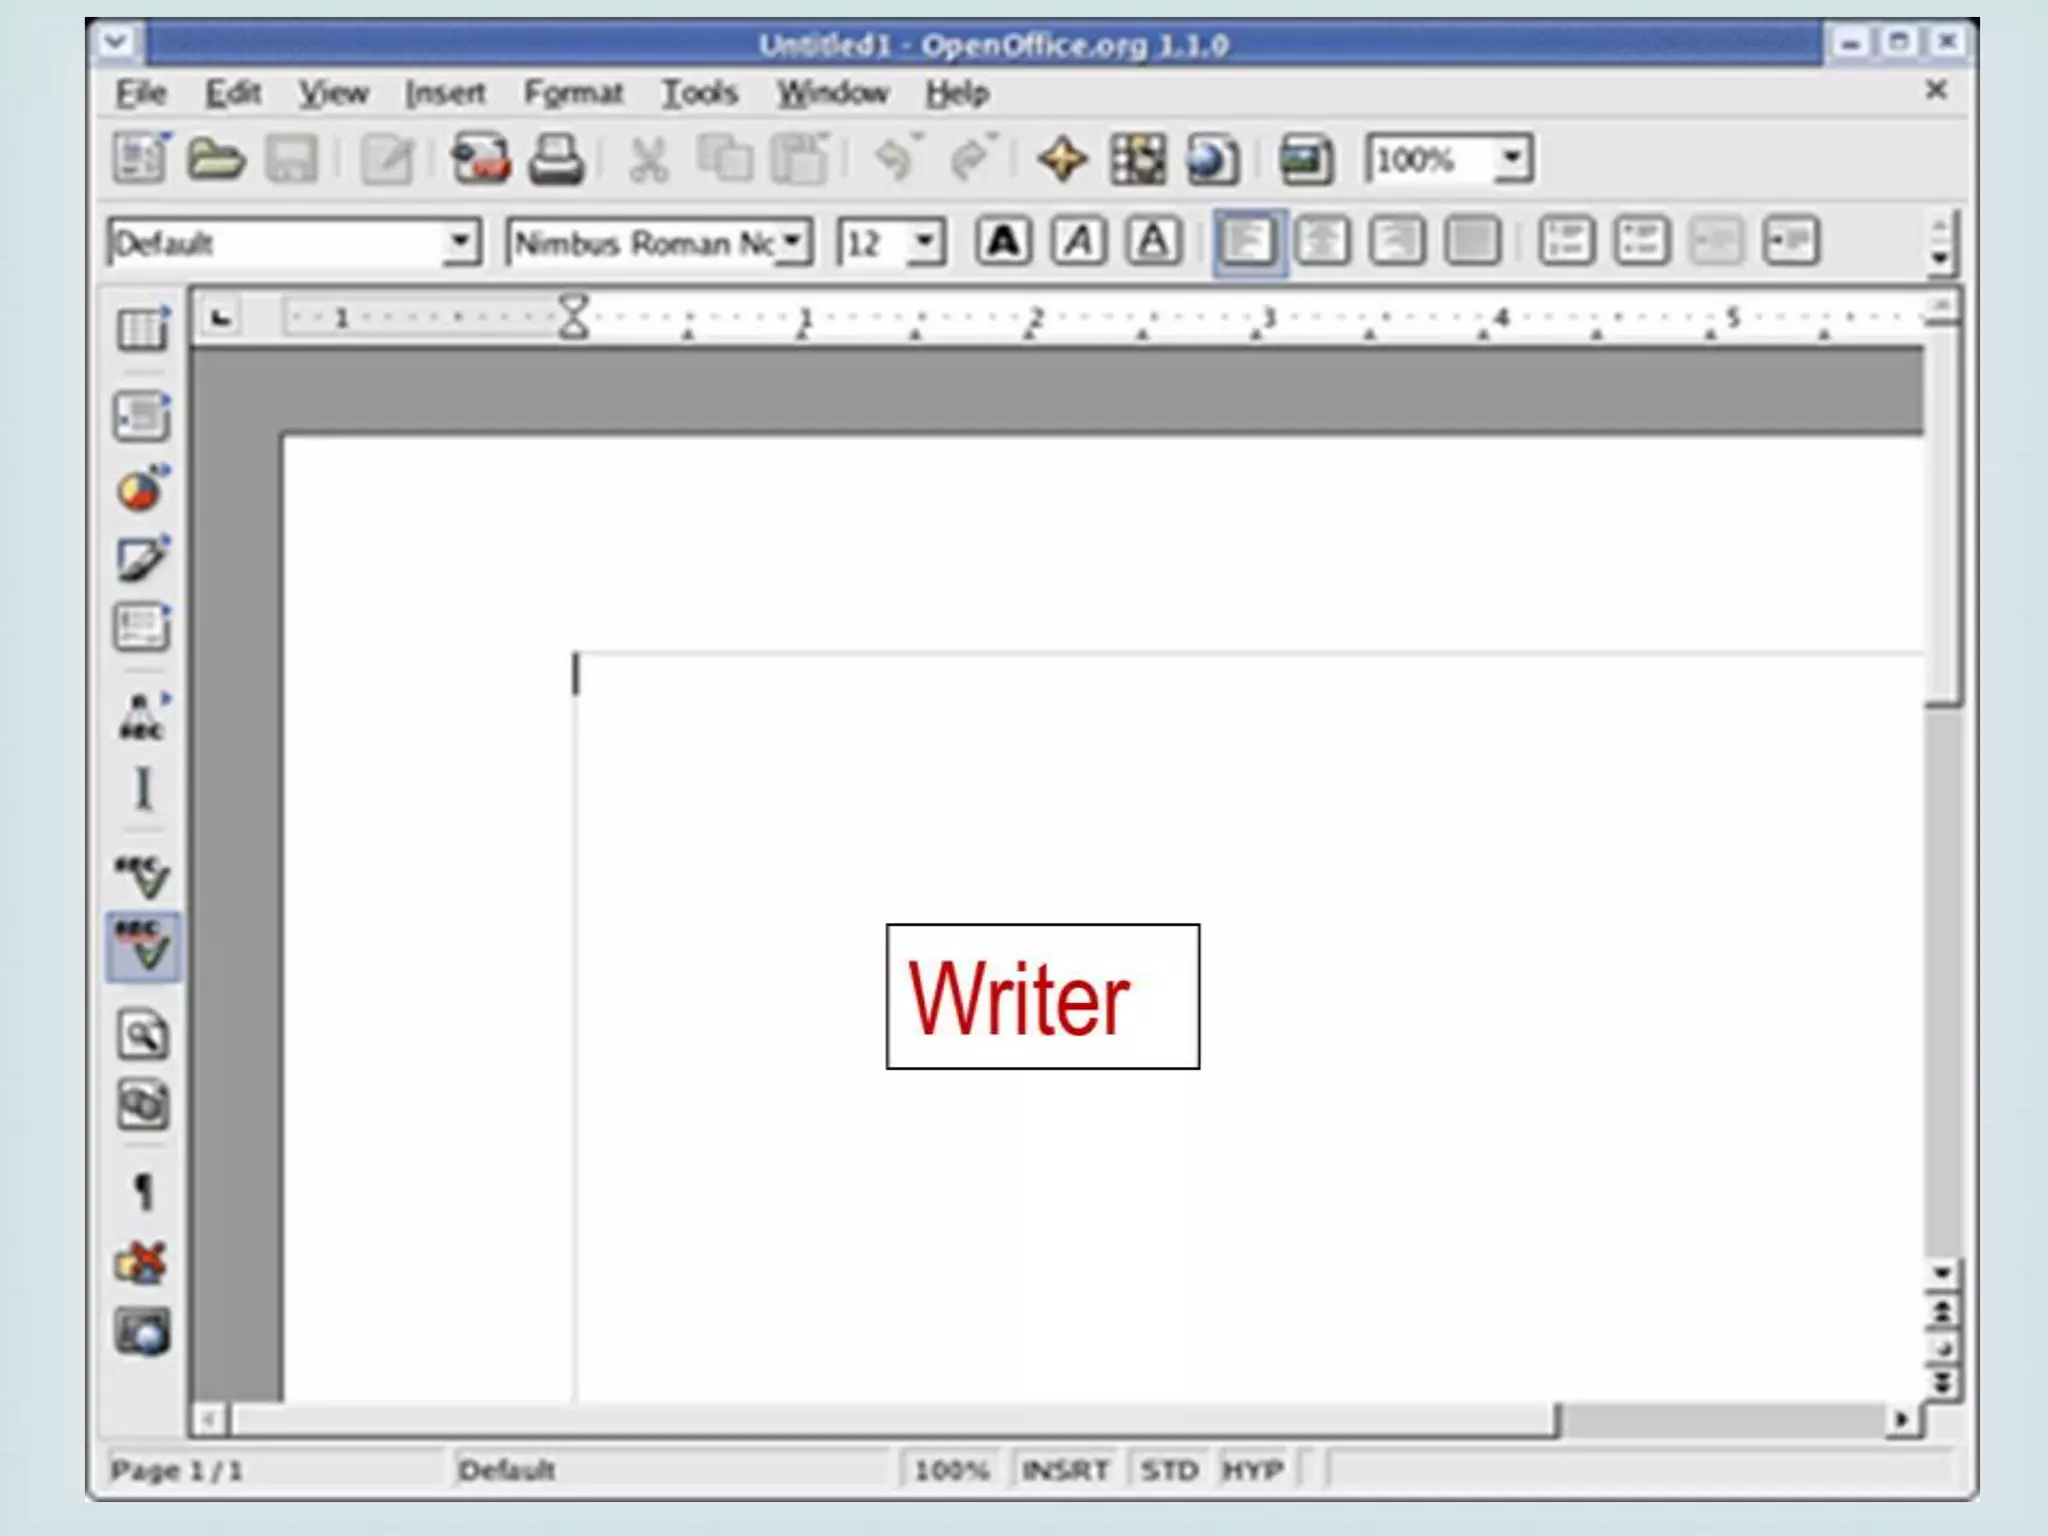The width and height of the screenshot is (2048, 1536).
Task: Open the Tools menu
Action: point(699,93)
